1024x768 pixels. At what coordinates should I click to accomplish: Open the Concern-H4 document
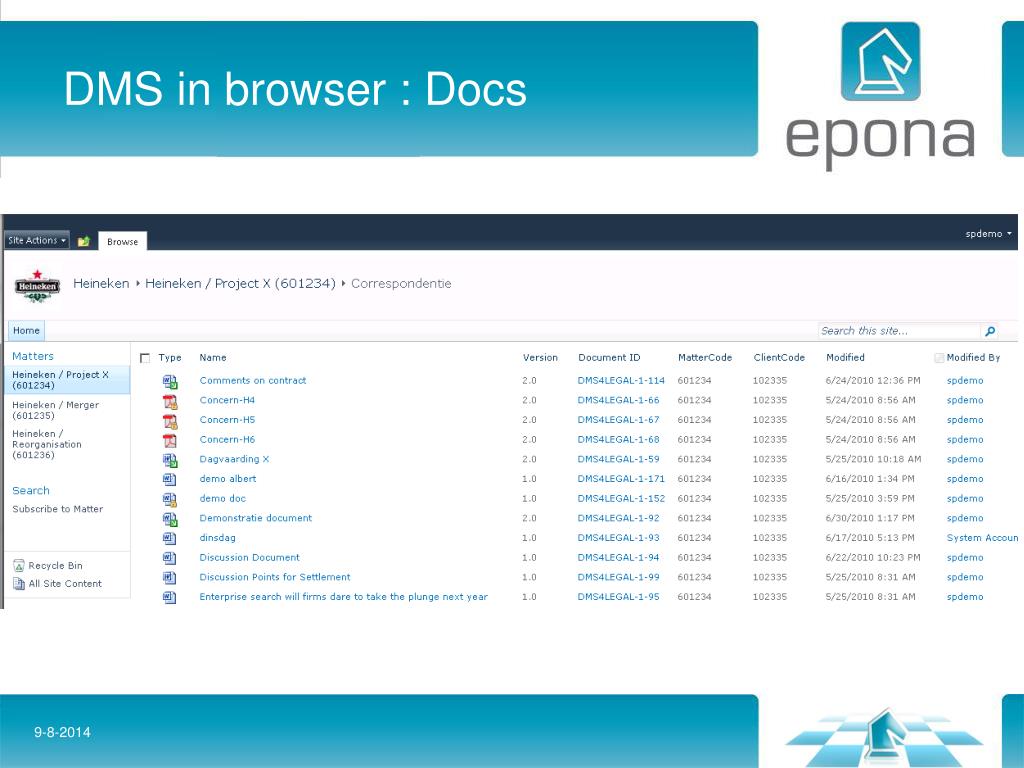(227, 400)
